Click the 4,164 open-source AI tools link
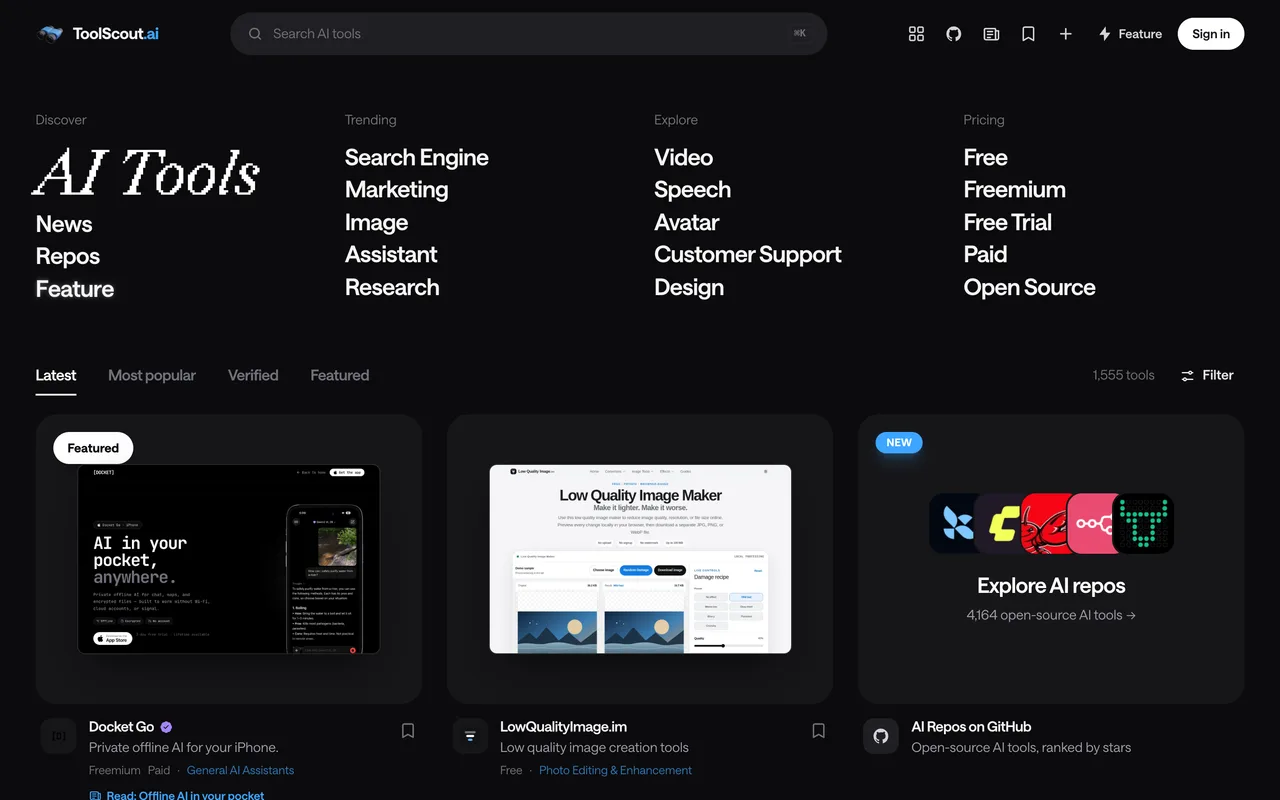Viewport: 1280px width, 800px height. point(1051,615)
